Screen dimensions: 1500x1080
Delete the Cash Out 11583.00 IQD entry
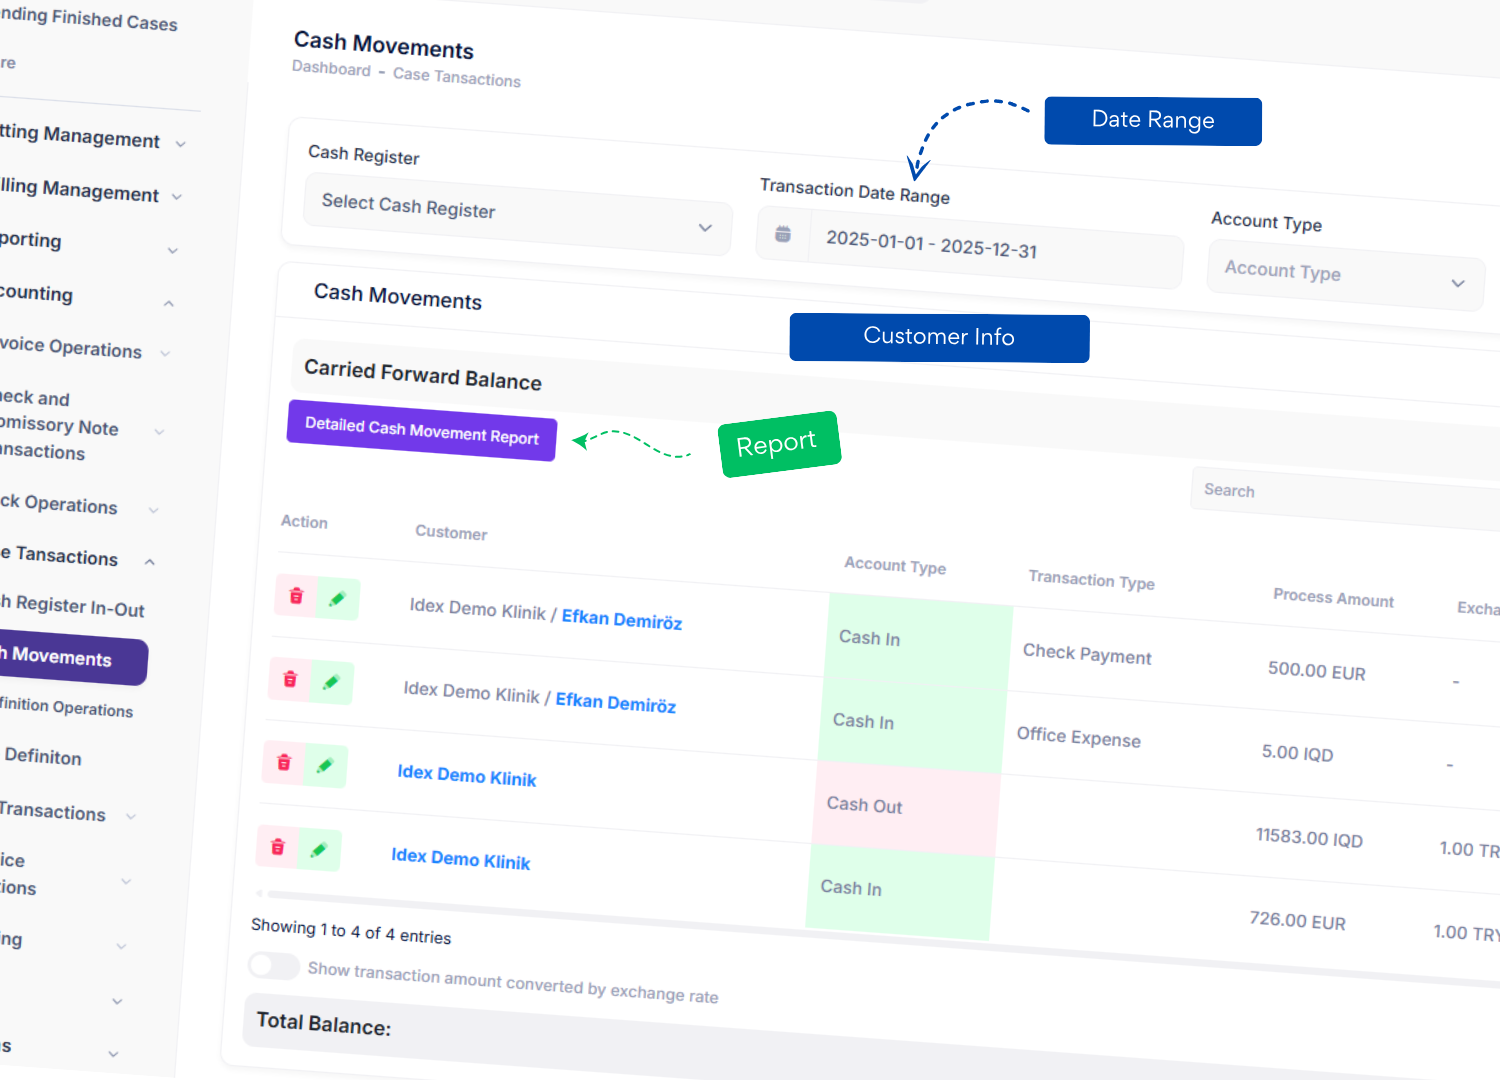284,763
